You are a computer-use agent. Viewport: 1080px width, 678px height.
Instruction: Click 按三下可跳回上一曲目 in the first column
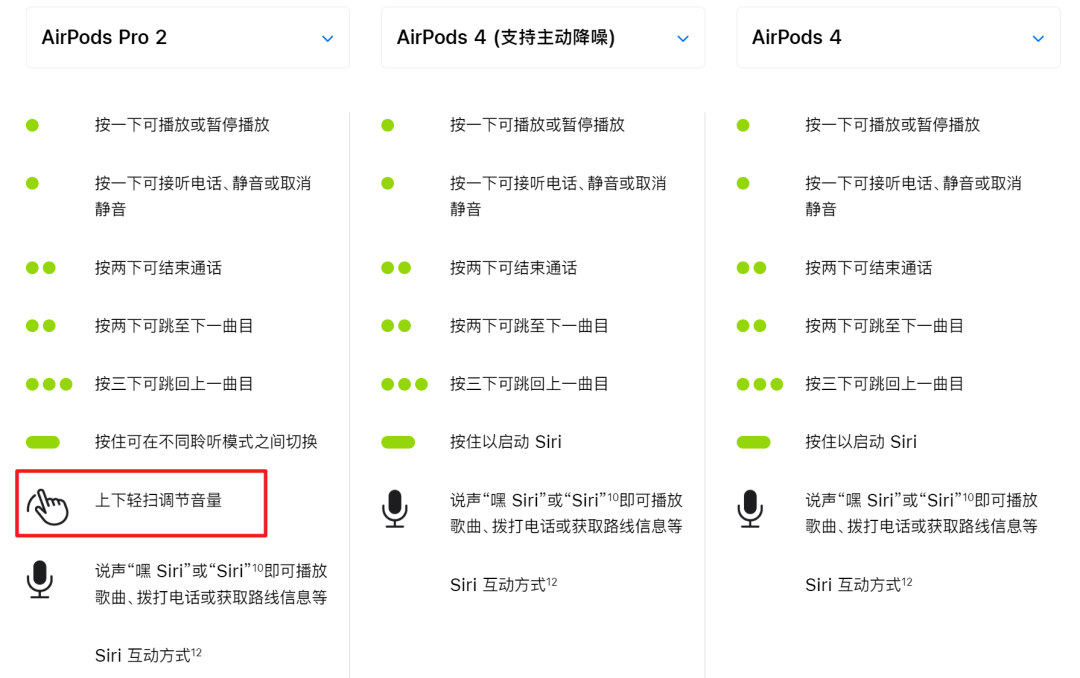pos(174,384)
